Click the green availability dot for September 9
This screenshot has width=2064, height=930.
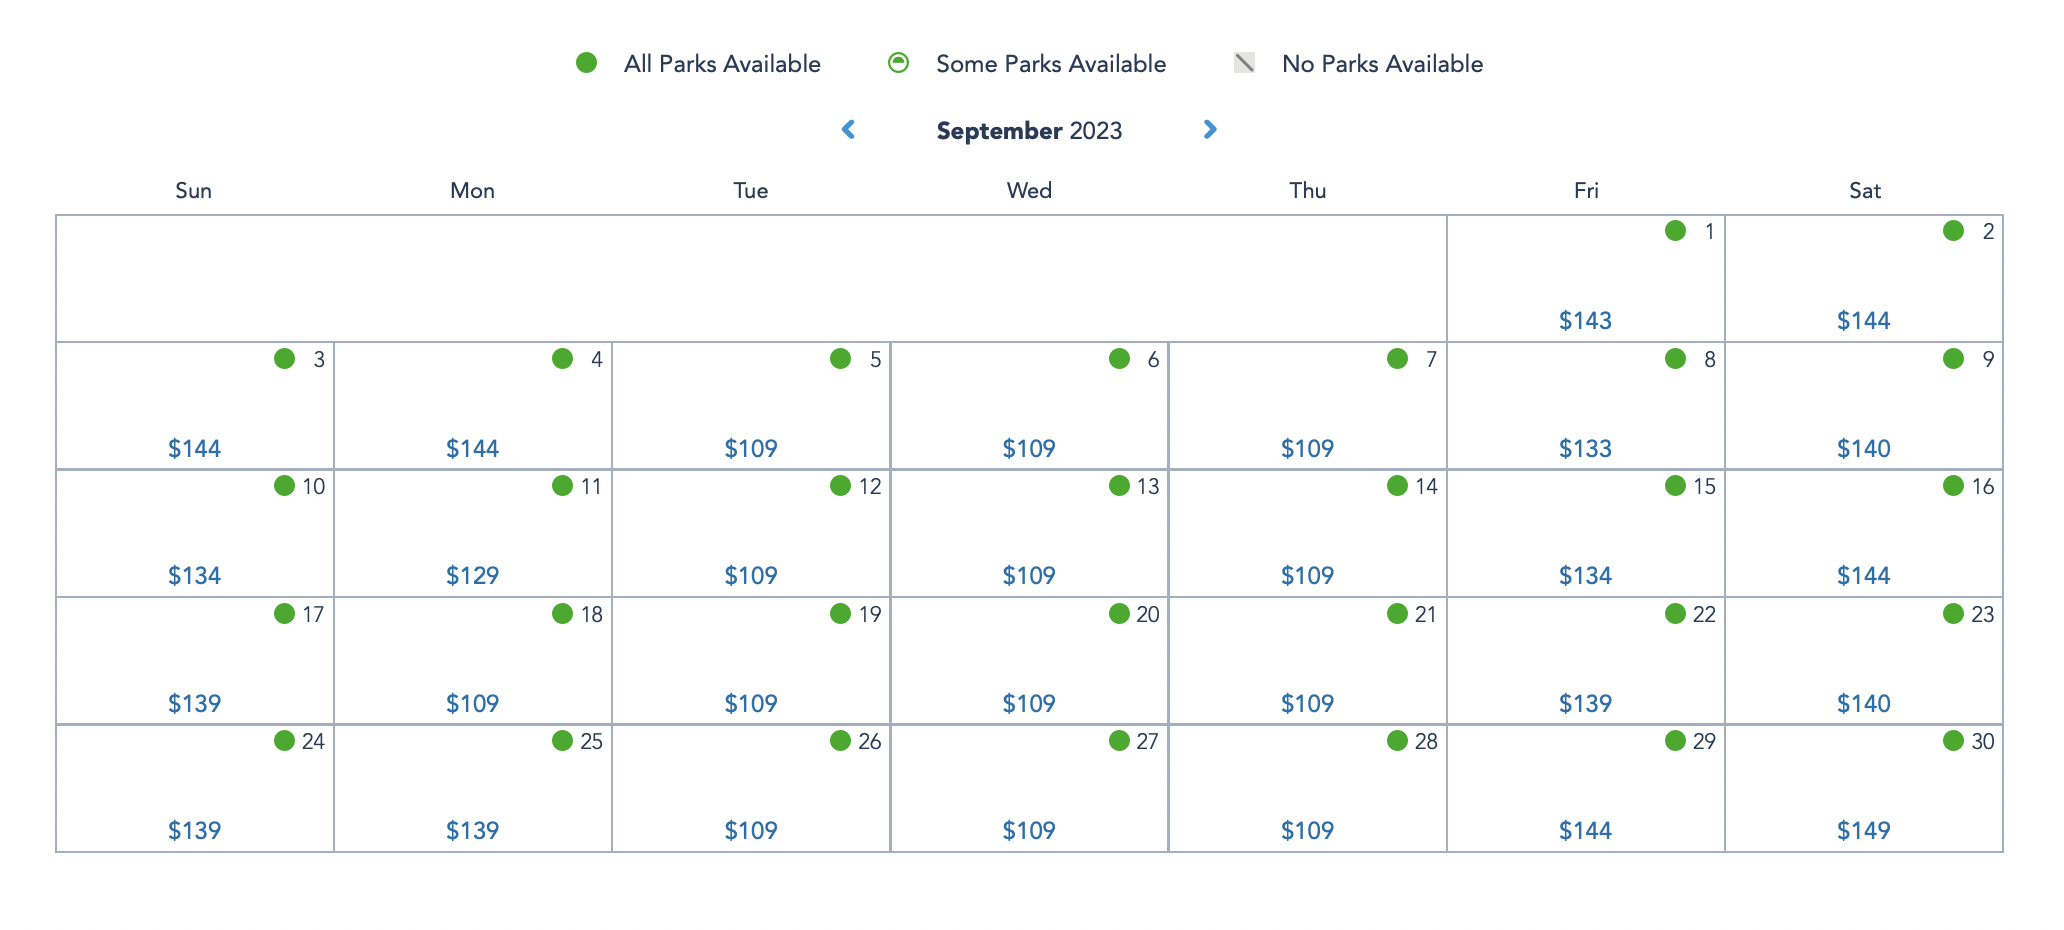1953,359
